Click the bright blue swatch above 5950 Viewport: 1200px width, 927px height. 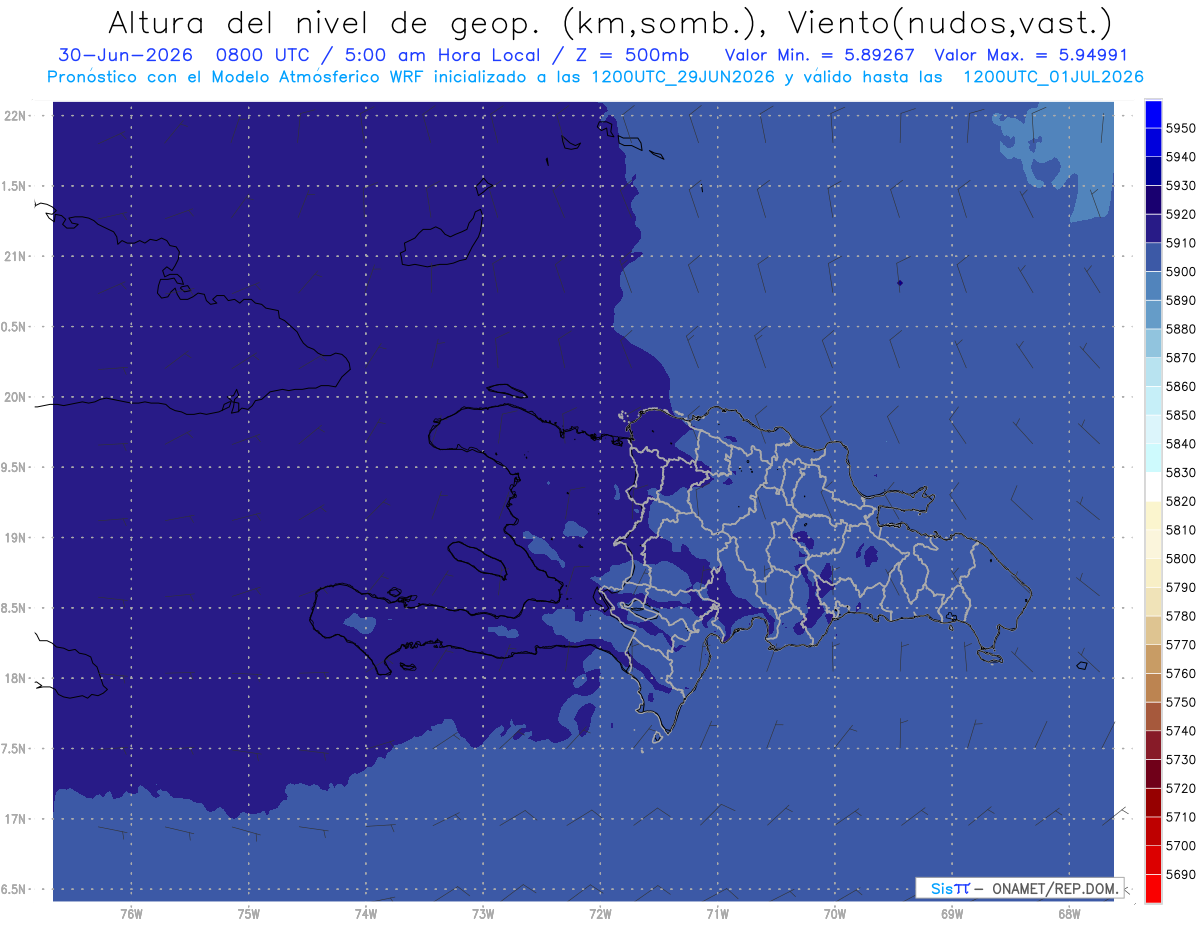[x=1153, y=112]
